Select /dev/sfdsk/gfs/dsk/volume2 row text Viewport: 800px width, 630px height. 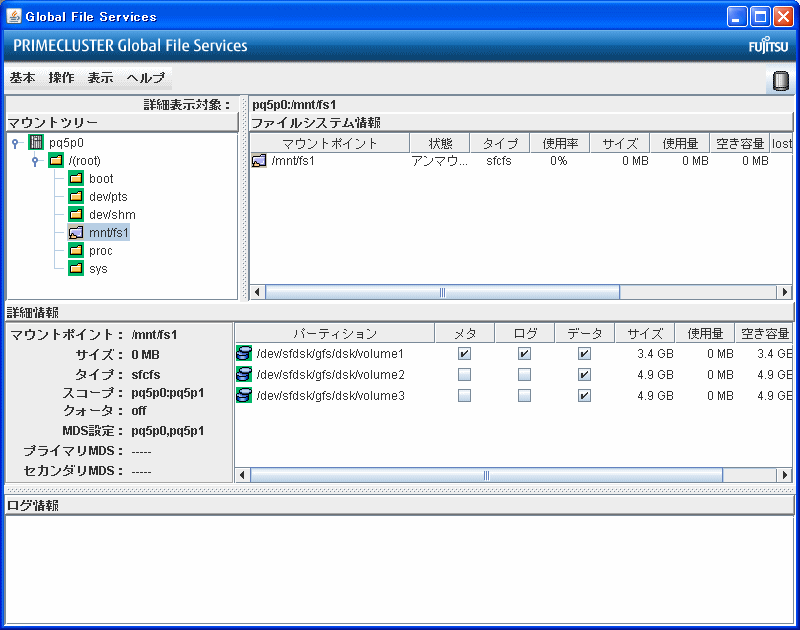coord(331,374)
